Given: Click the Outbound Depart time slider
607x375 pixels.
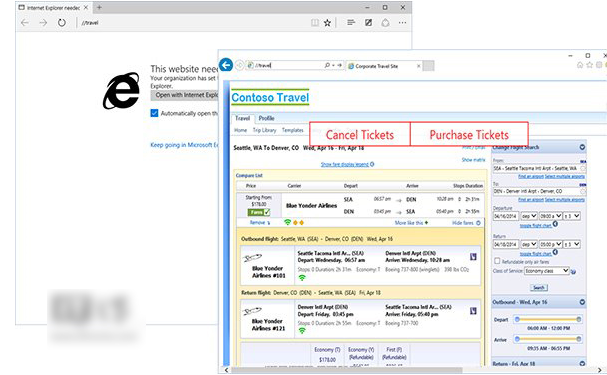Looking at the screenshot, I should click(x=547, y=319).
